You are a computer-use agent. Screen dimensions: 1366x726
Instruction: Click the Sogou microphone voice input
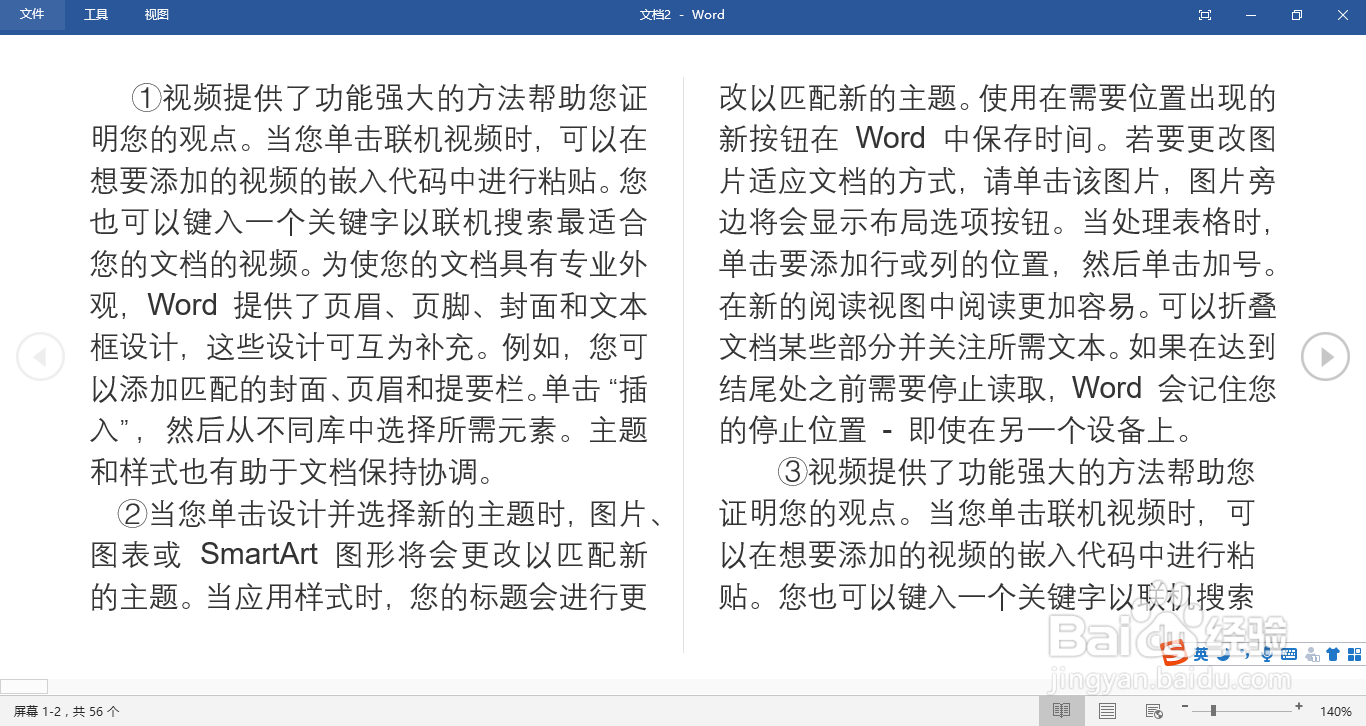1267,654
